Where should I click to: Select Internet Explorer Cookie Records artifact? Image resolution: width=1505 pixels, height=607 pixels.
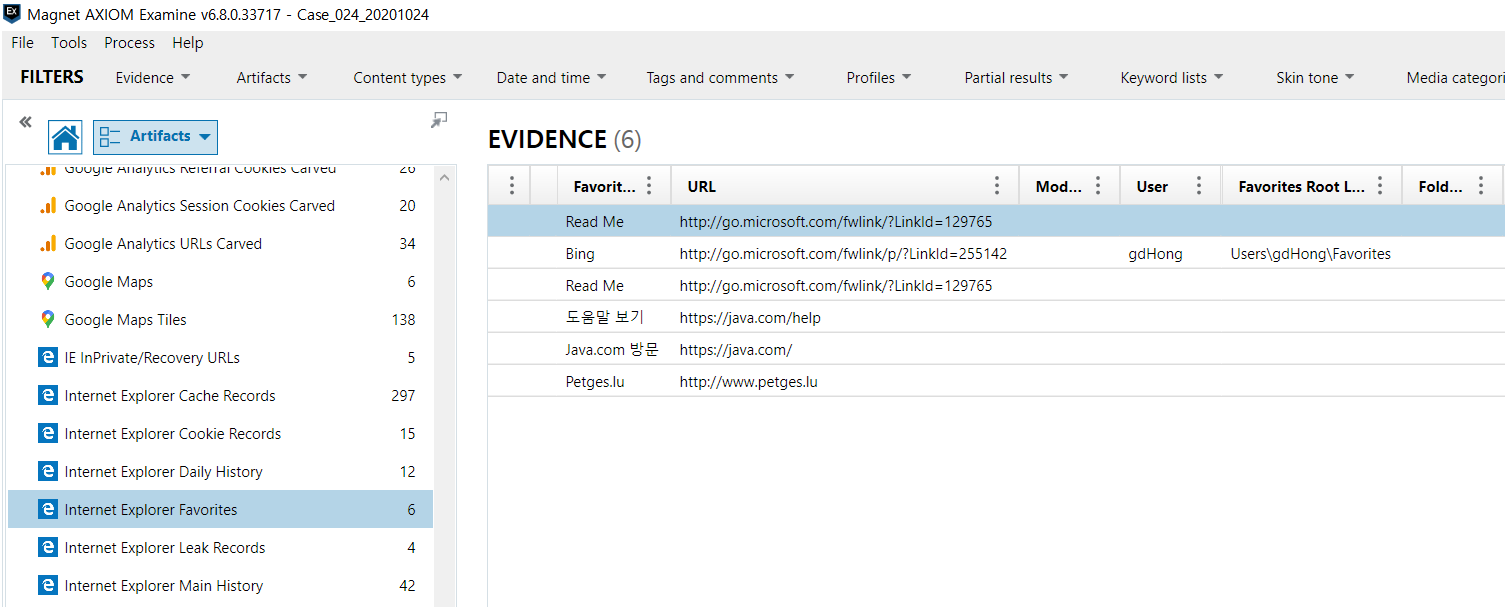tap(220, 434)
